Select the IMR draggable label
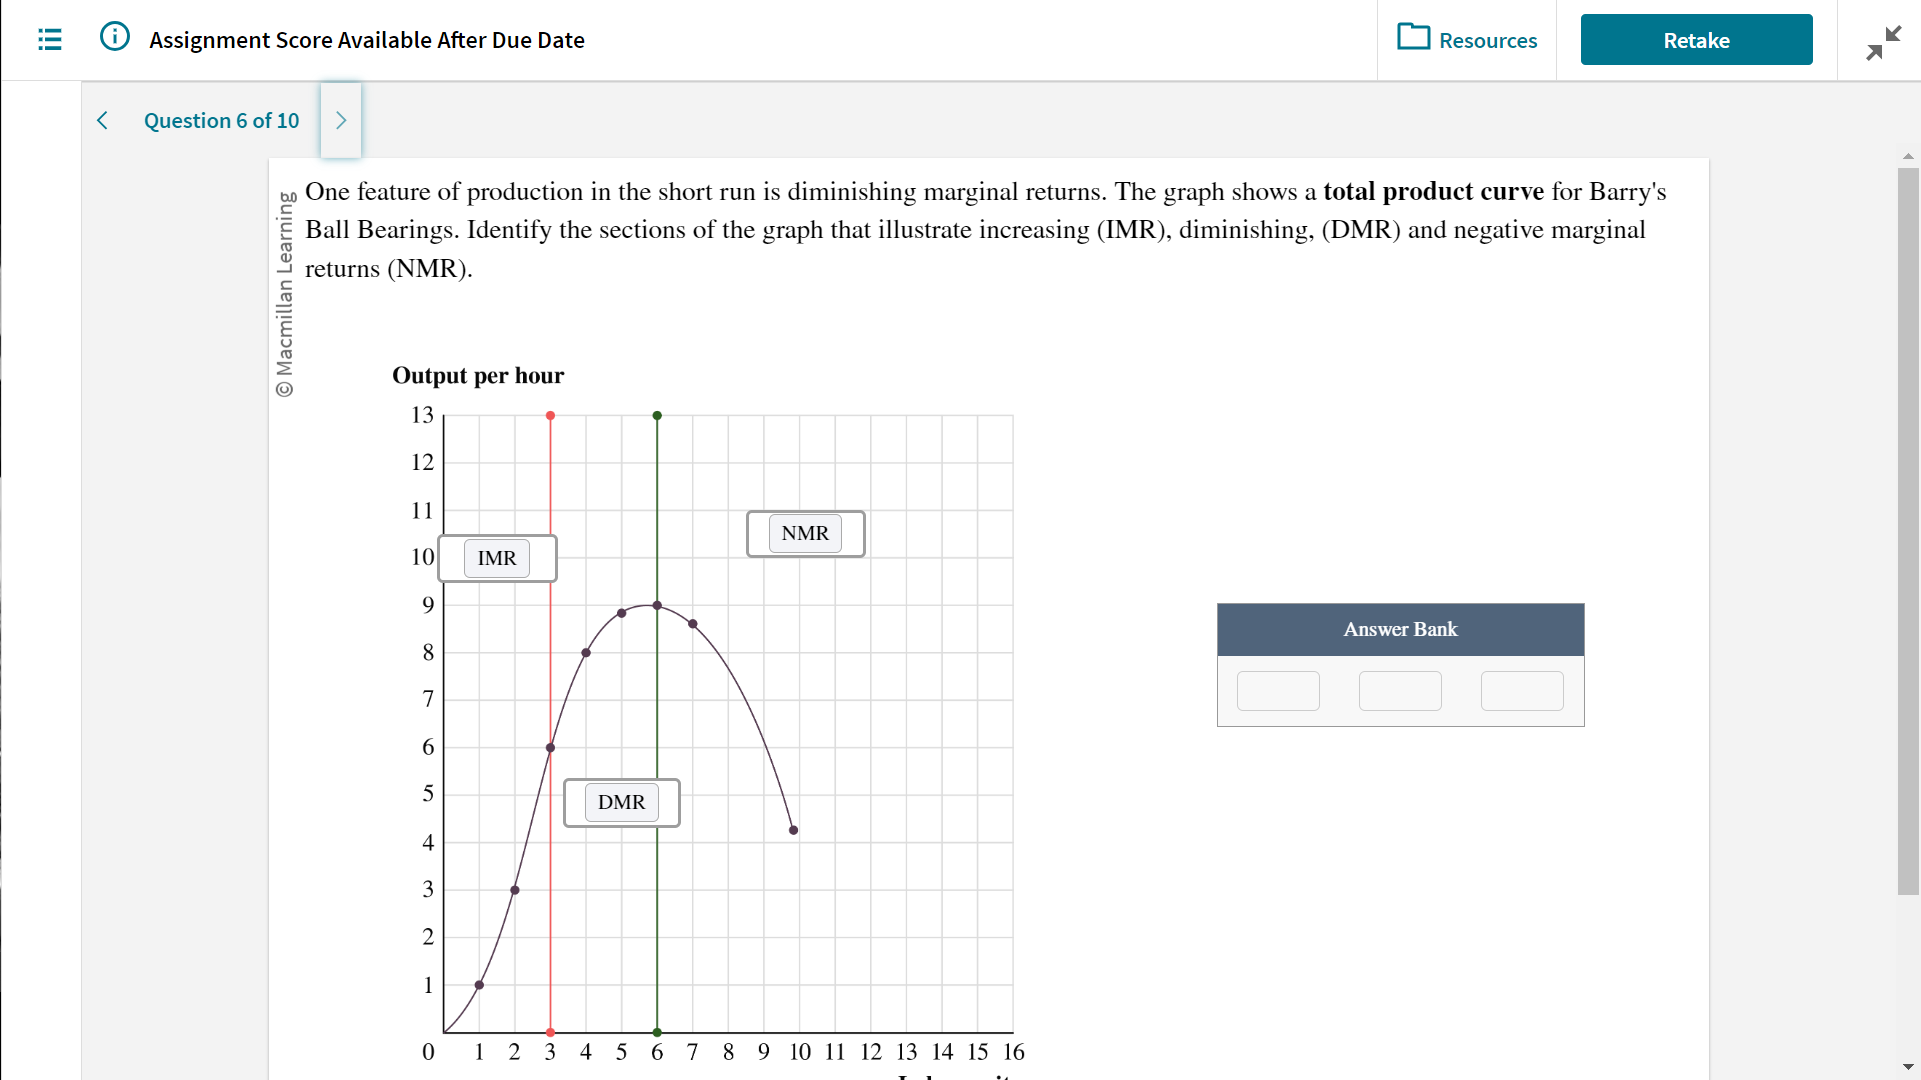 497,558
